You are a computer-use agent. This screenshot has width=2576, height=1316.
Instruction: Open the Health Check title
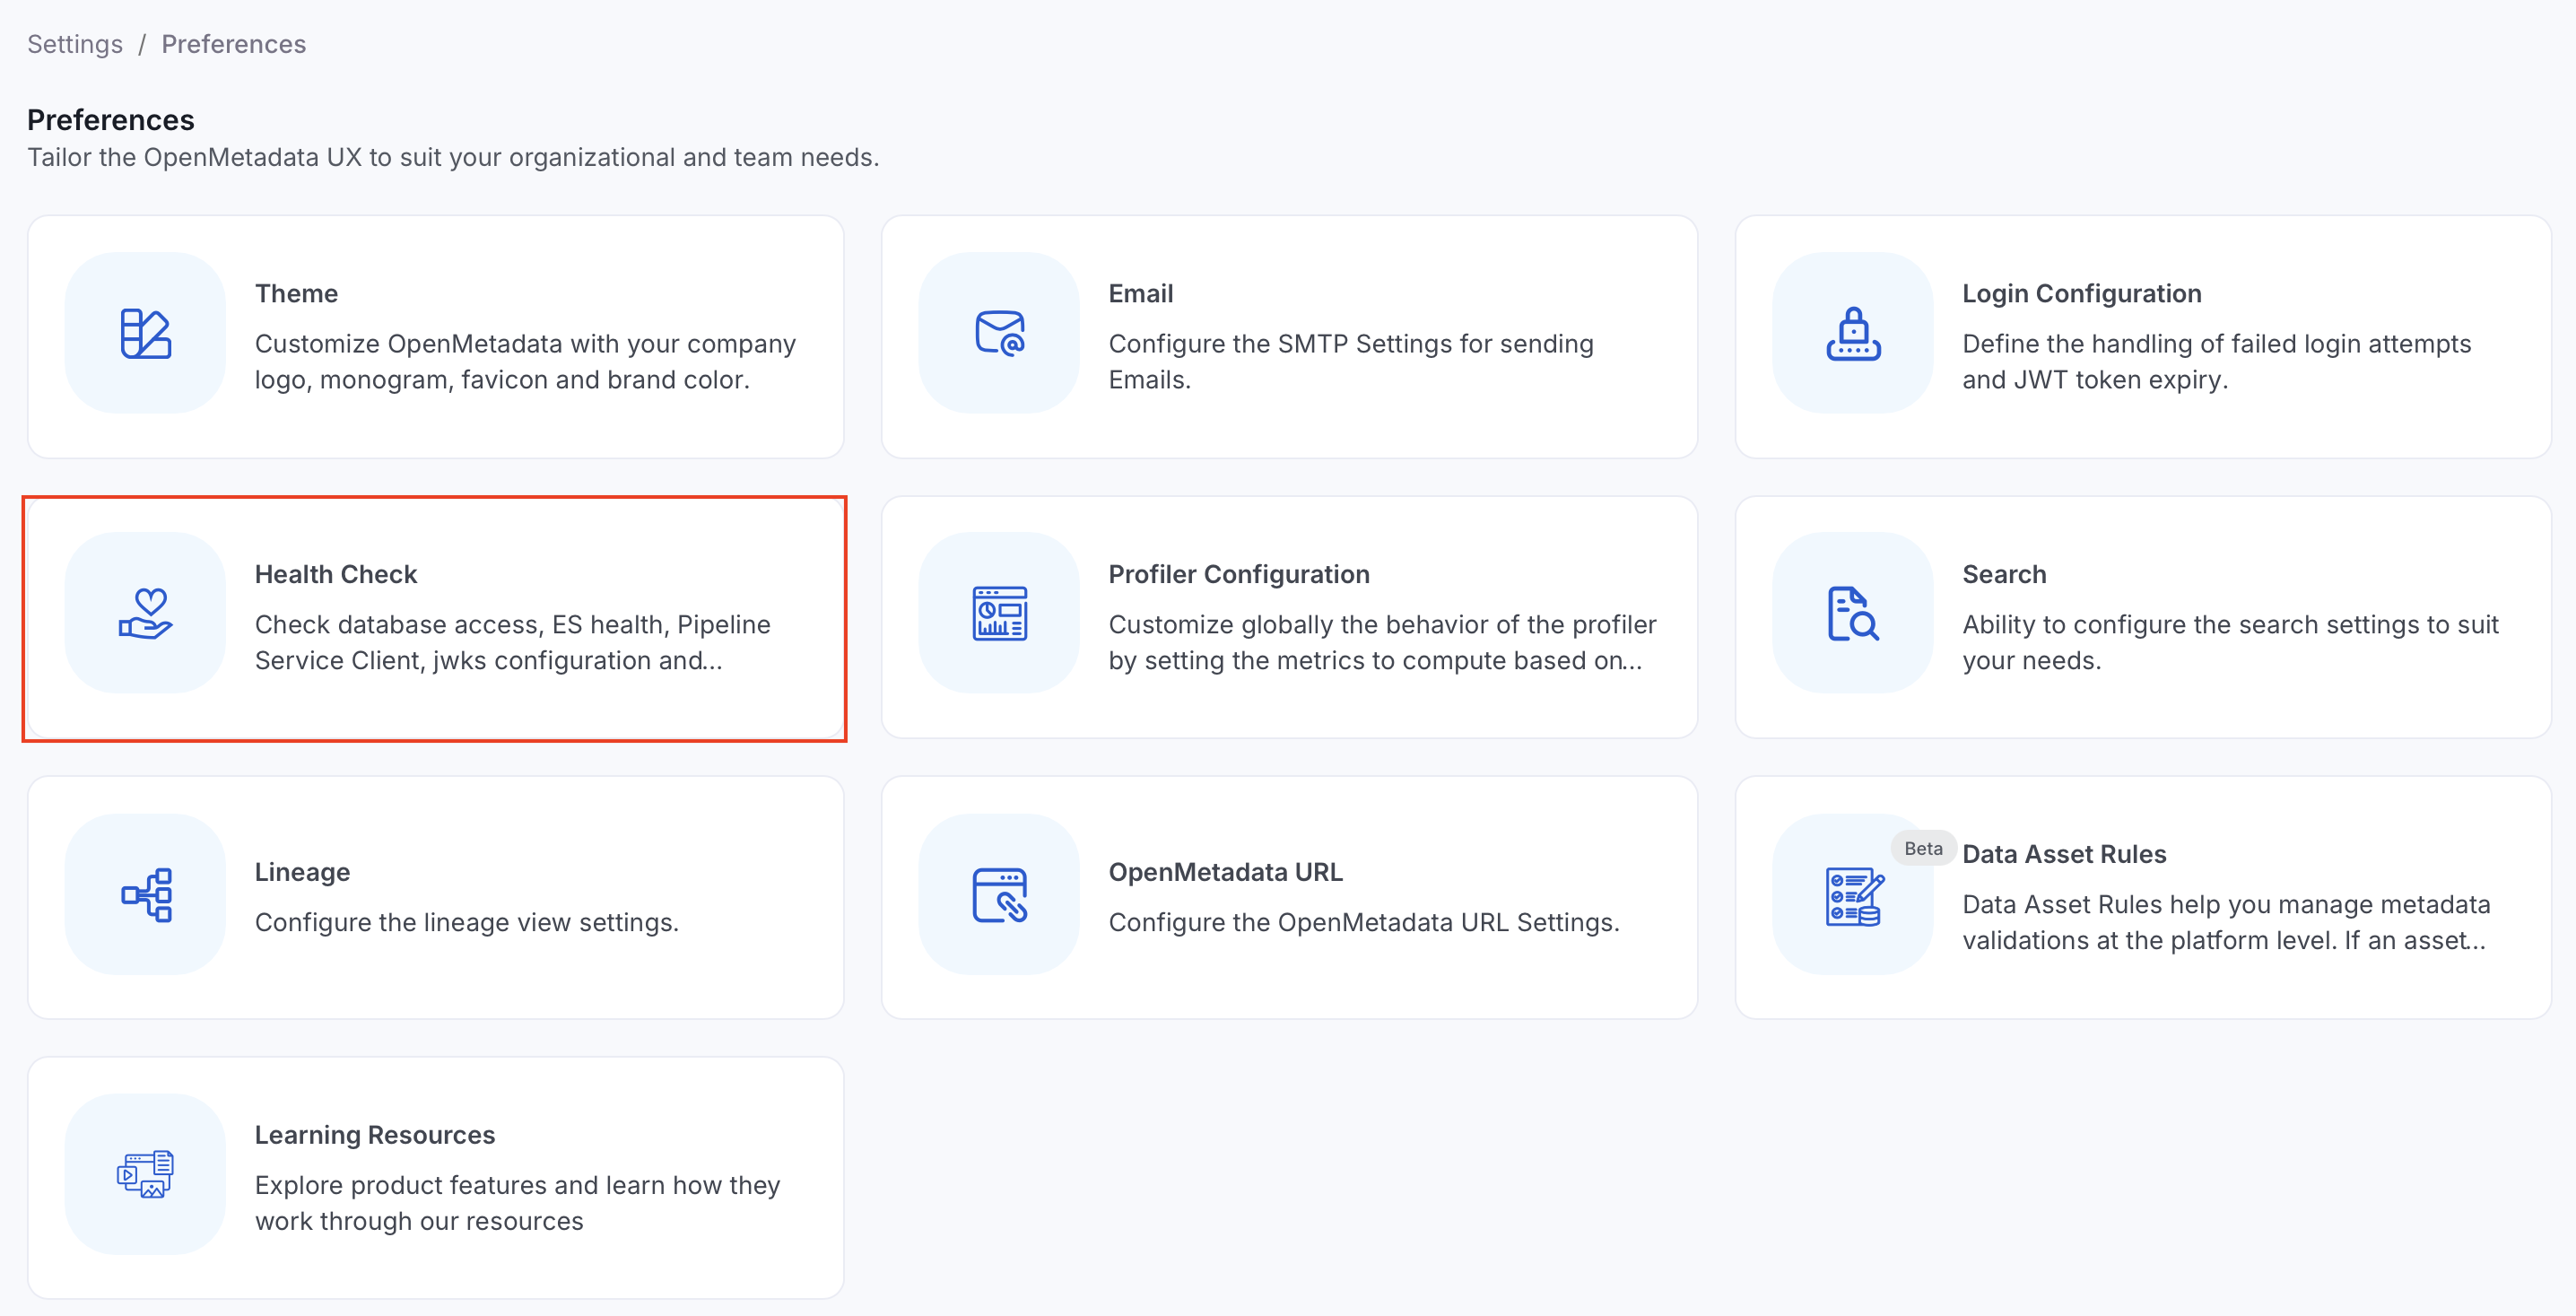336,574
